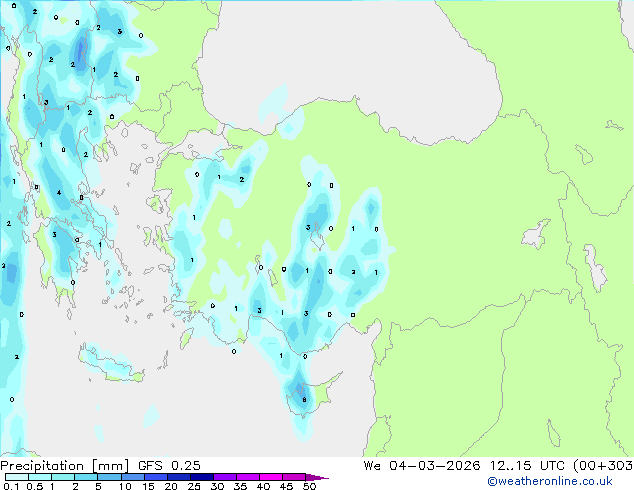Pick the 45–50 mm legend swatch
The image size is (634, 490).
coord(294,477)
